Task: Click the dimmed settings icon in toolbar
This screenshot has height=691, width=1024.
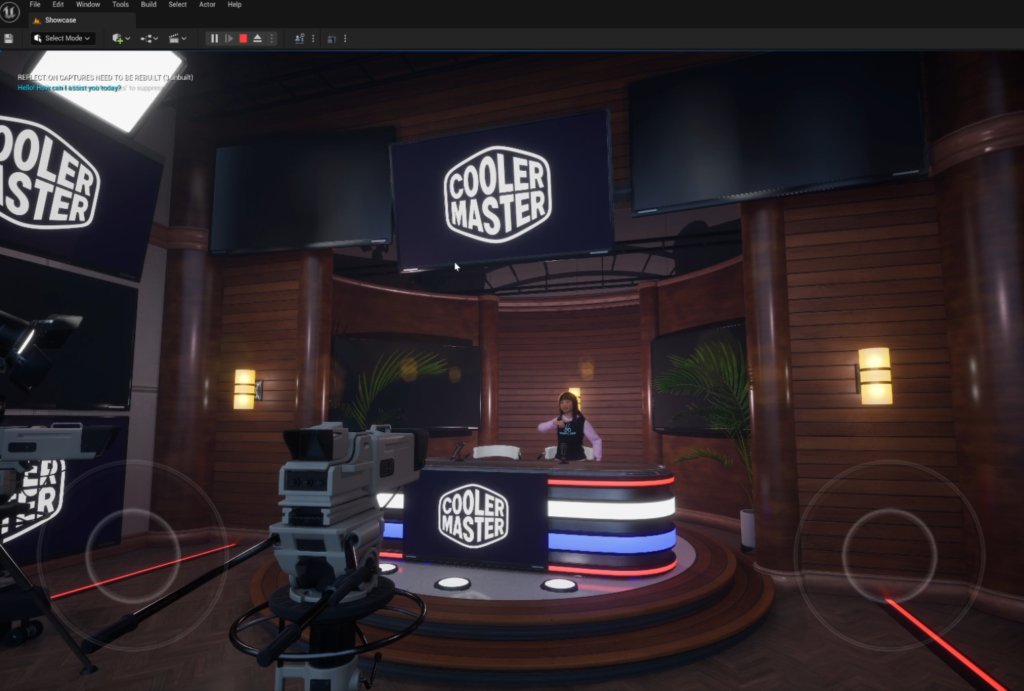Action: (x=332, y=39)
